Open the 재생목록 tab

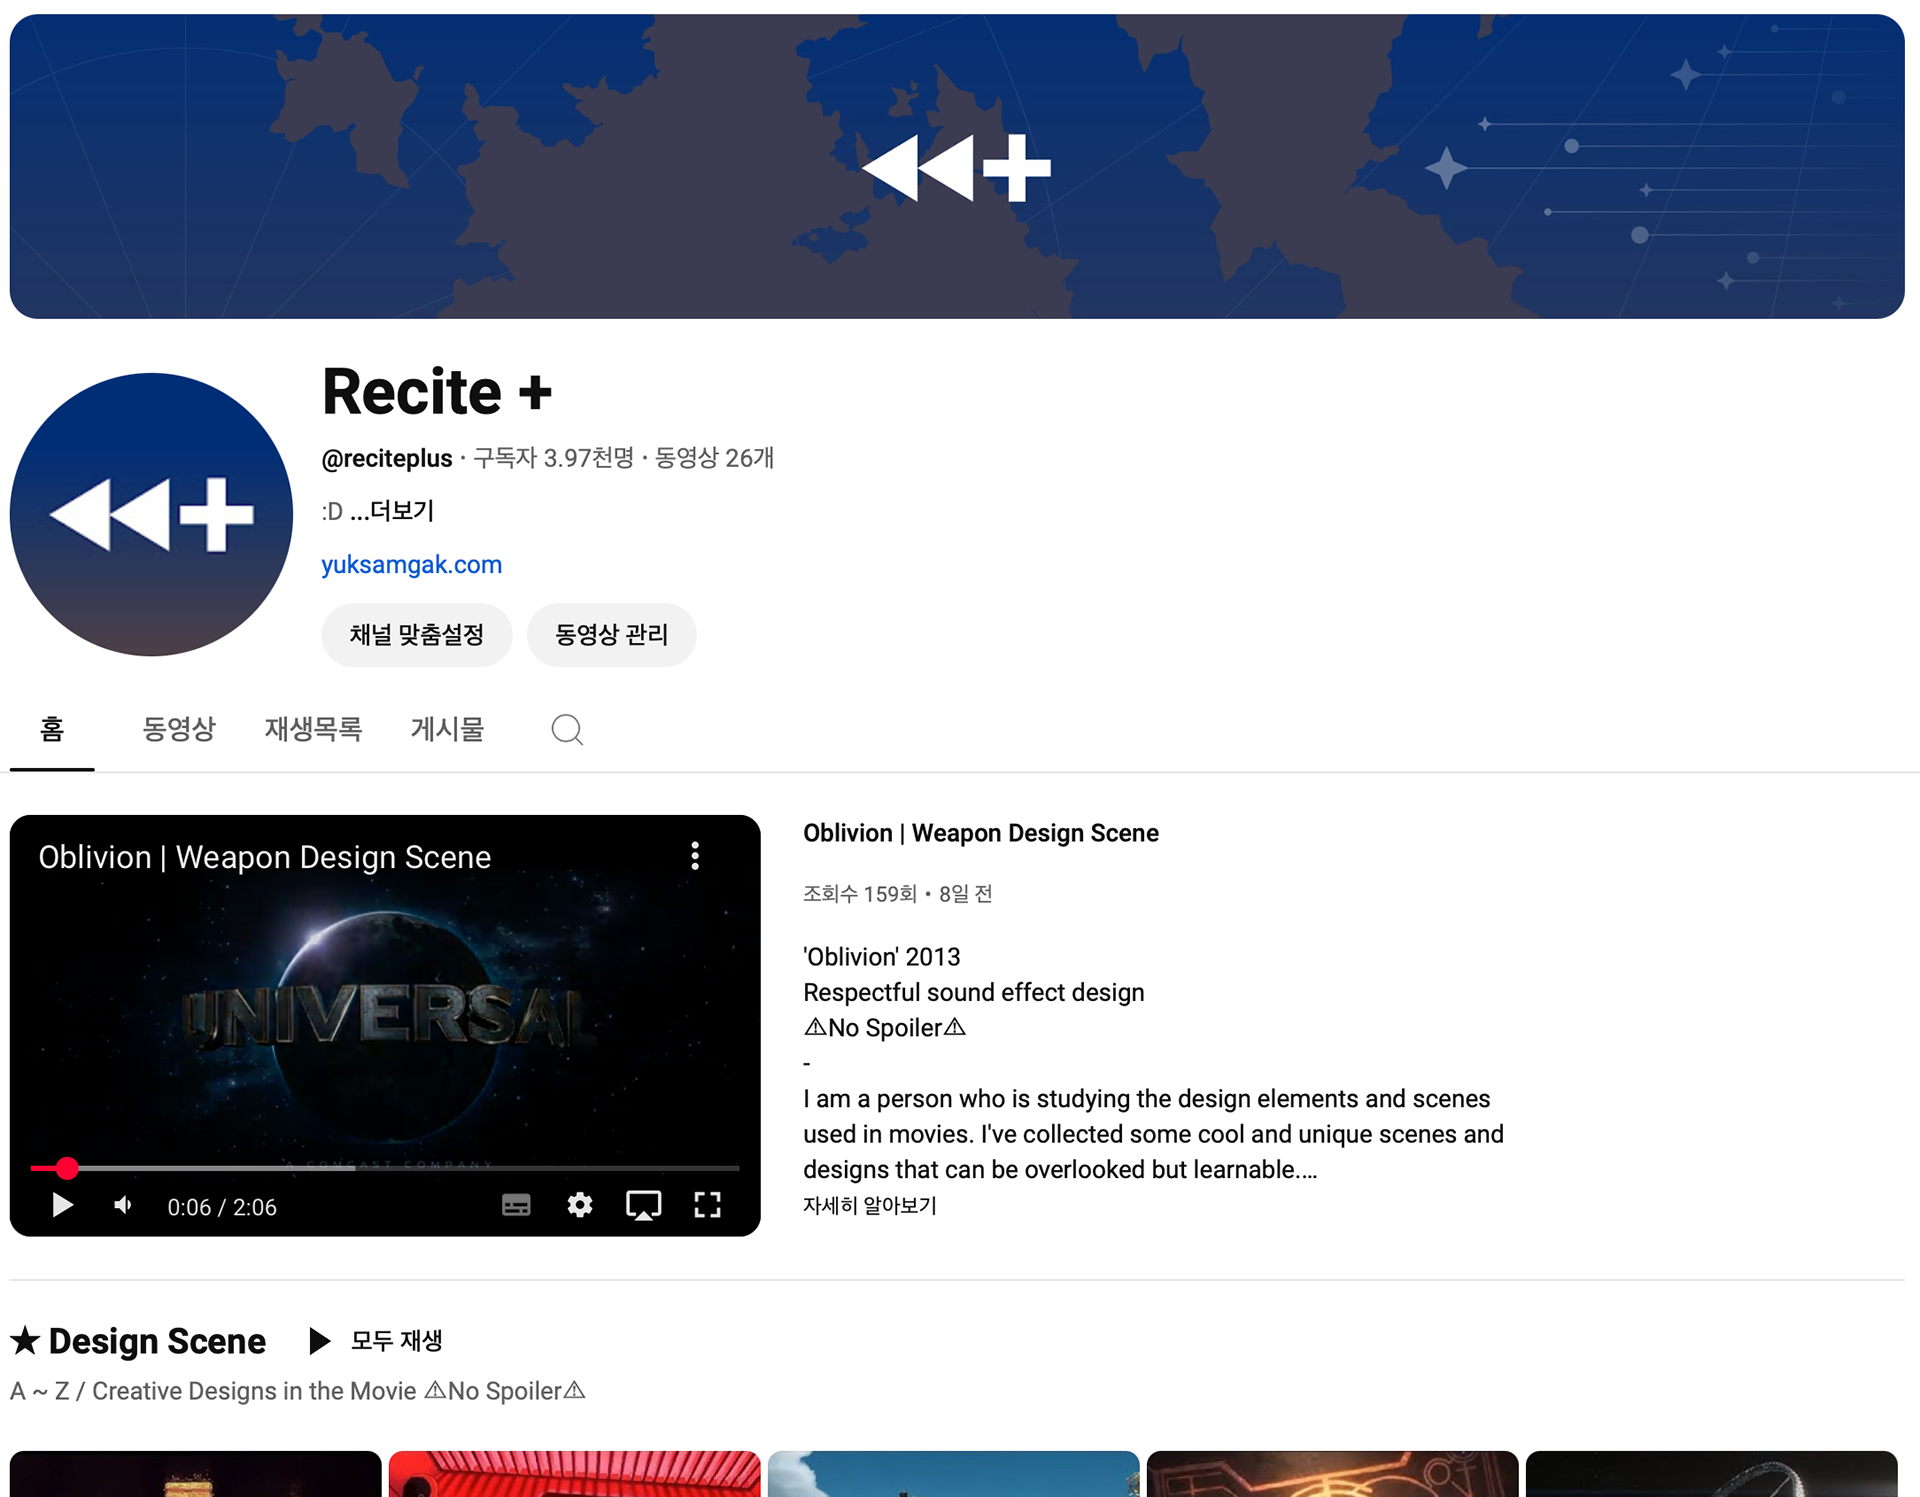313,729
